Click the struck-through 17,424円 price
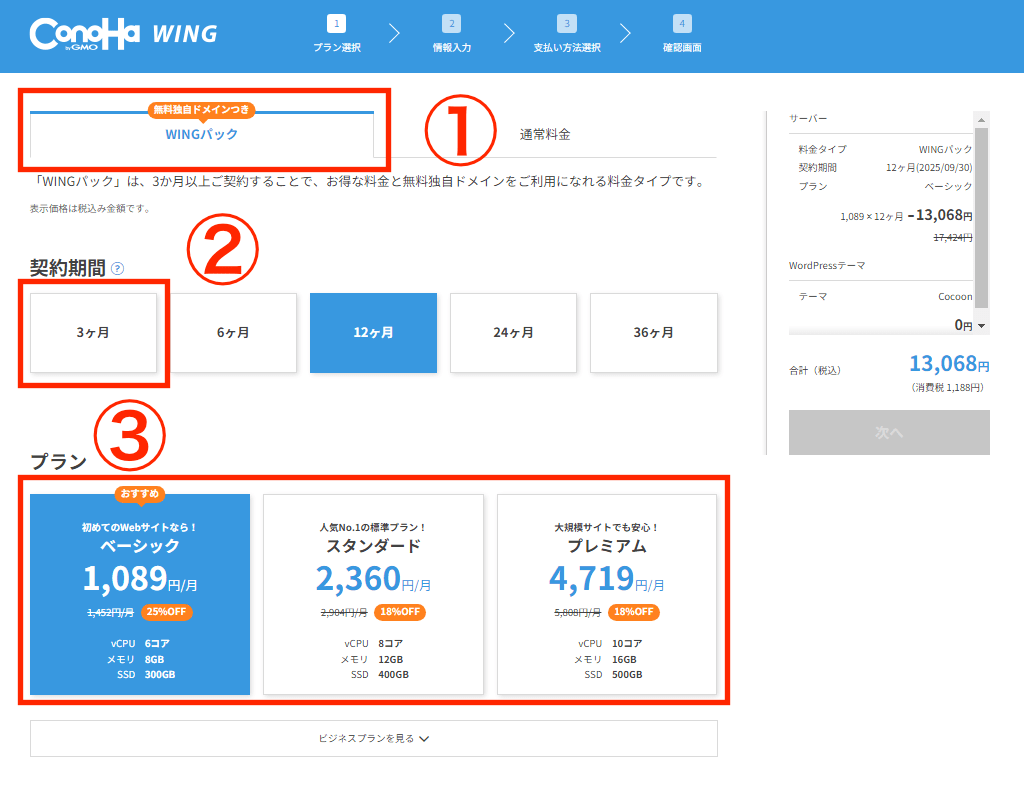 pyautogui.click(x=953, y=238)
